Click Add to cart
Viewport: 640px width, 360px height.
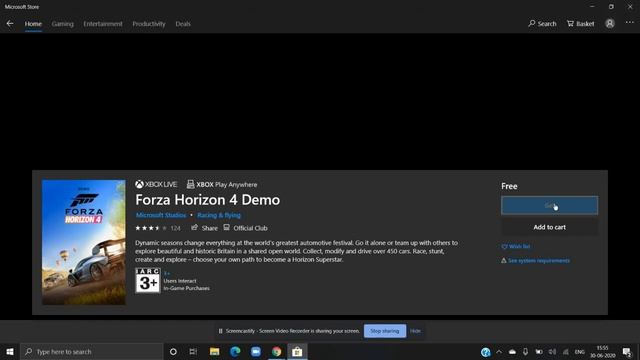point(549,227)
